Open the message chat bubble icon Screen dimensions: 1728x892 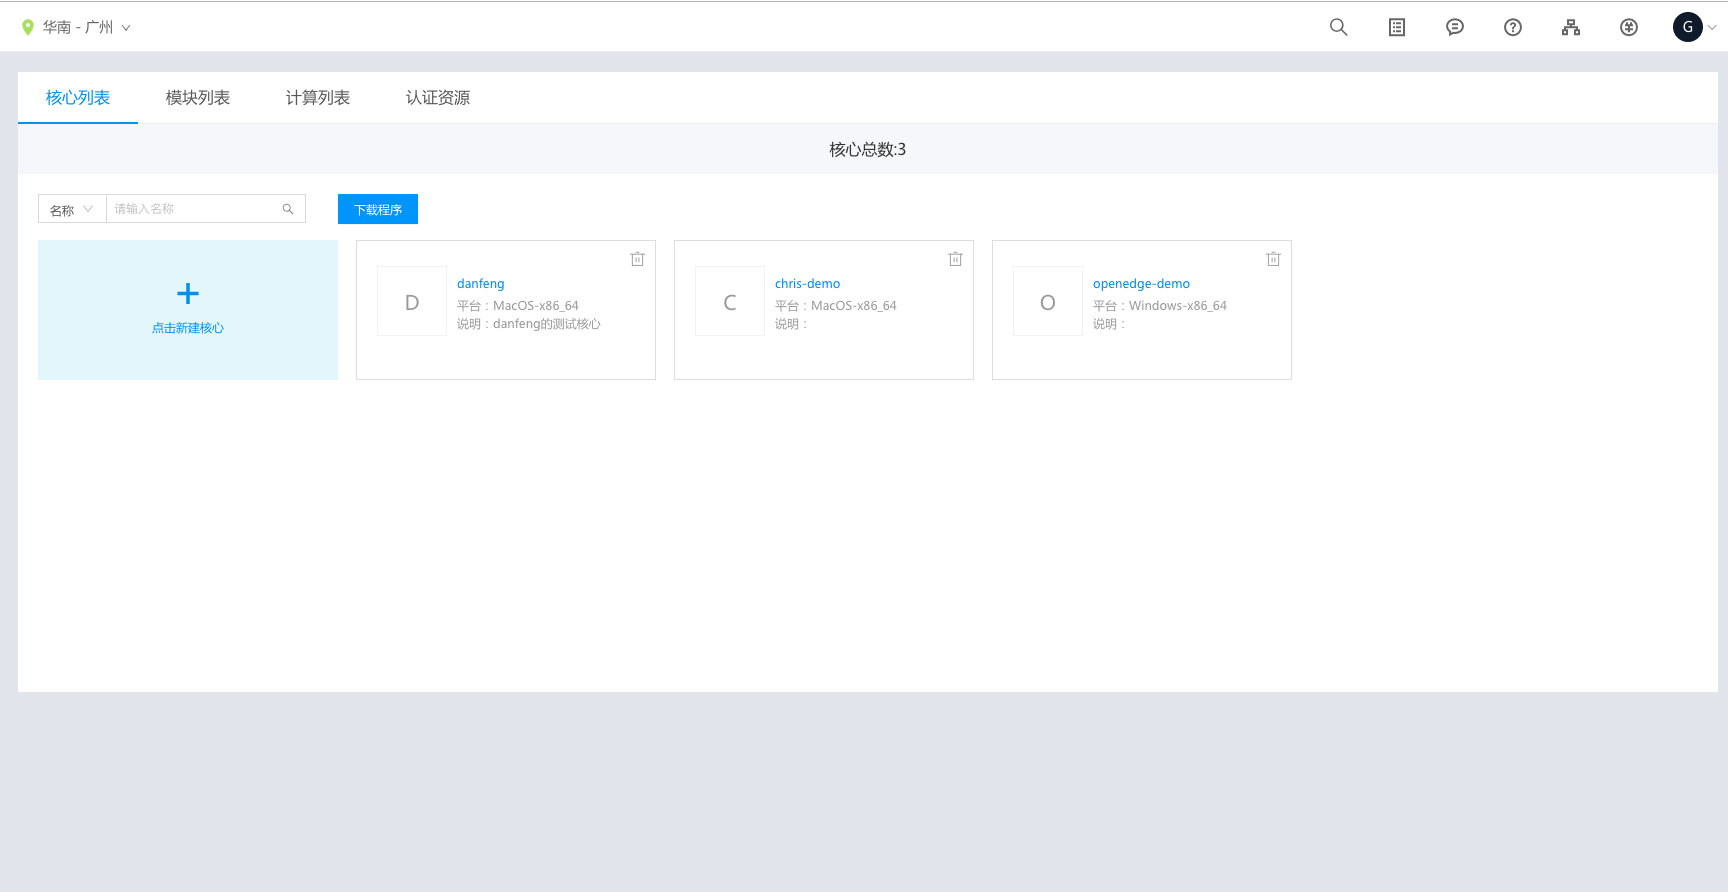pyautogui.click(x=1454, y=27)
